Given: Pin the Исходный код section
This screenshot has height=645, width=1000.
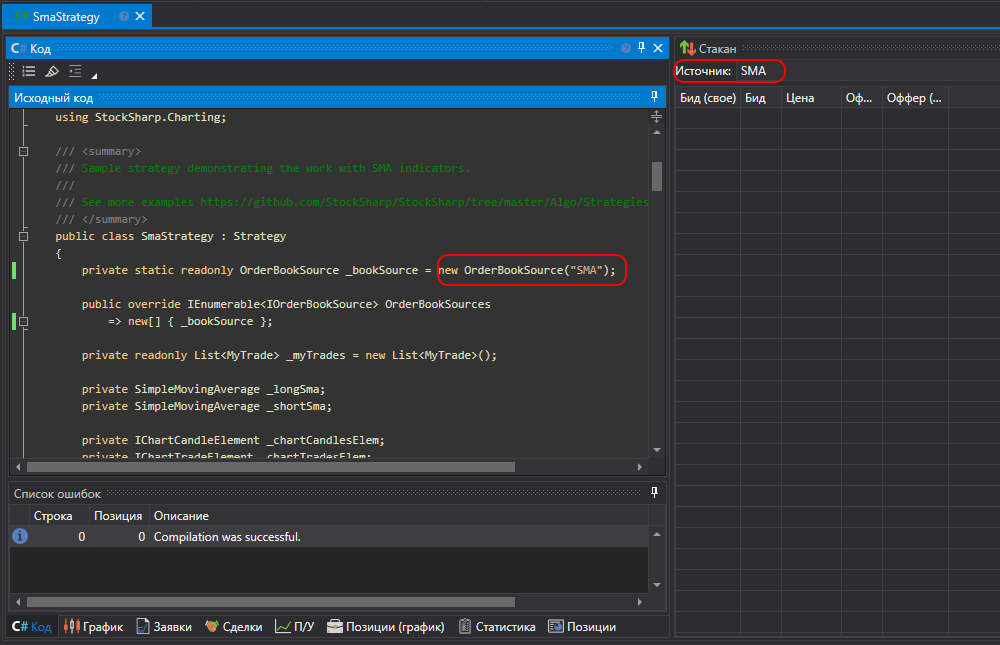Looking at the screenshot, I should (654, 96).
